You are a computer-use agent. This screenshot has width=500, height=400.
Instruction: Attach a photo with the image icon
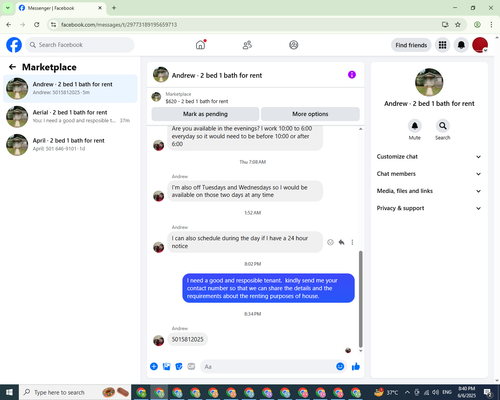166,367
